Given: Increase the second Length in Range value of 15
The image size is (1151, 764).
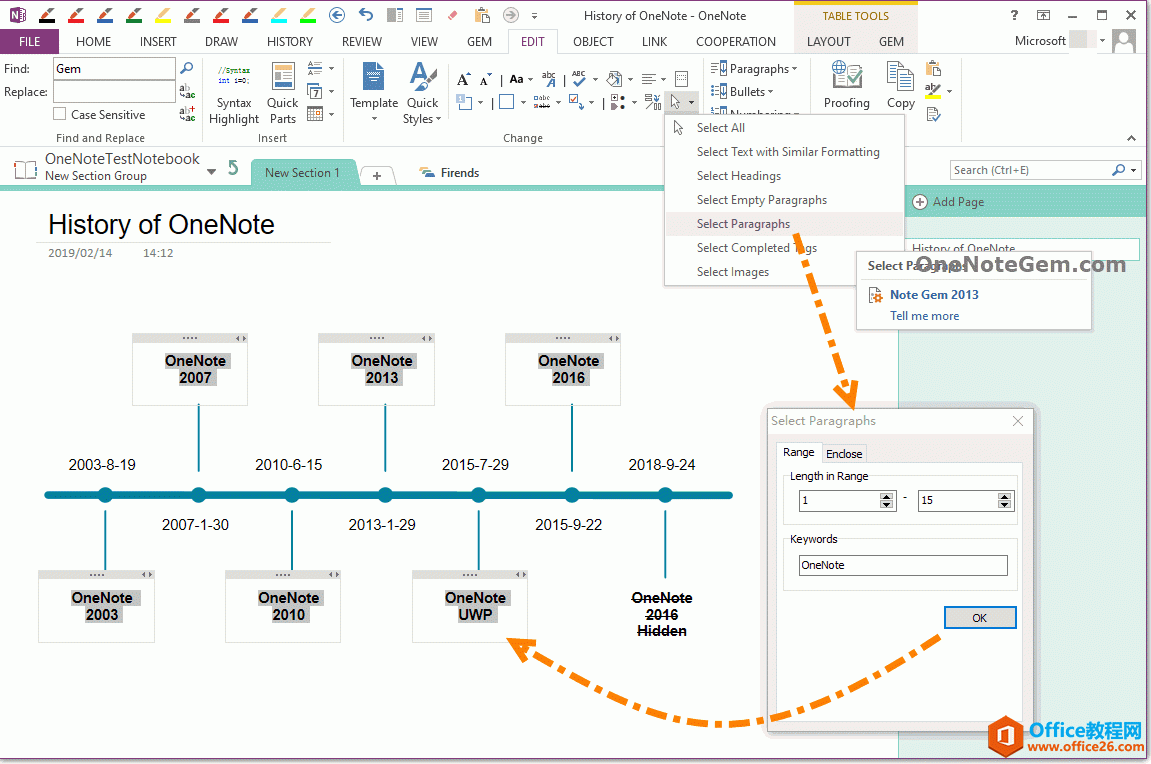Looking at the screenshot, I should click(1004, 496).
